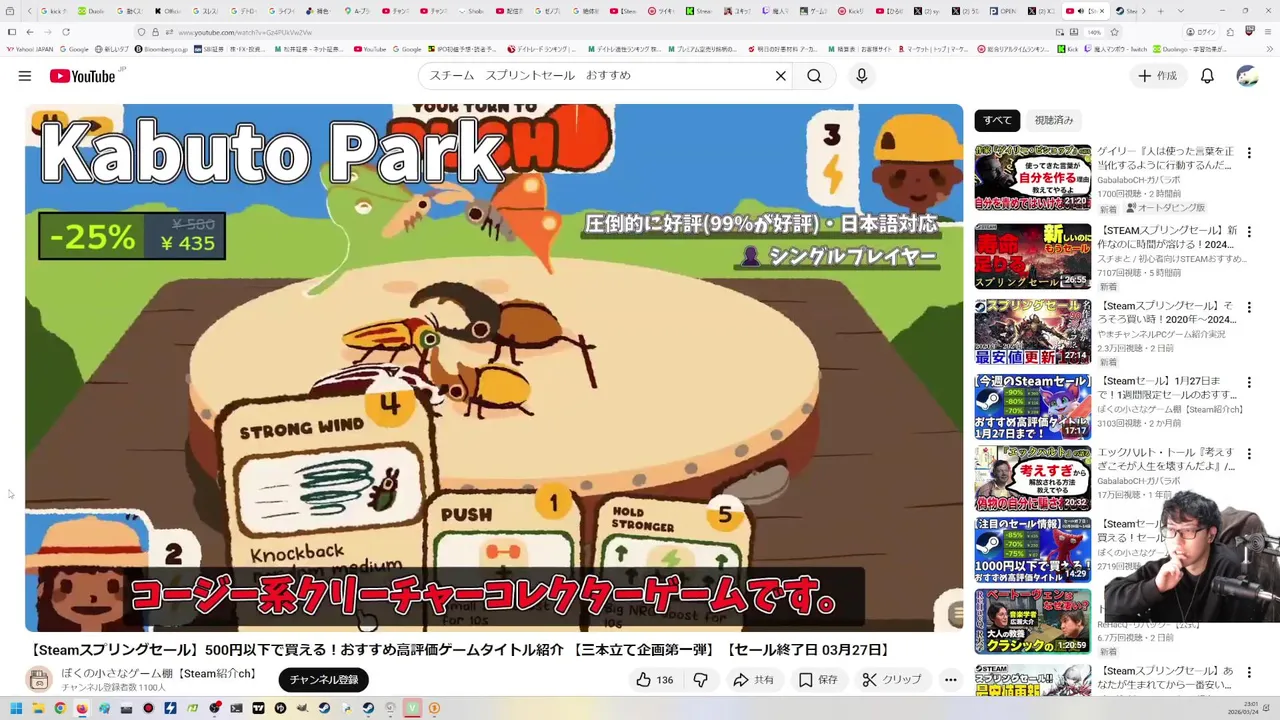This screenshot has width=1280, height=720.
Task: Share the video via 共有 button
Action: coord(753,680)
